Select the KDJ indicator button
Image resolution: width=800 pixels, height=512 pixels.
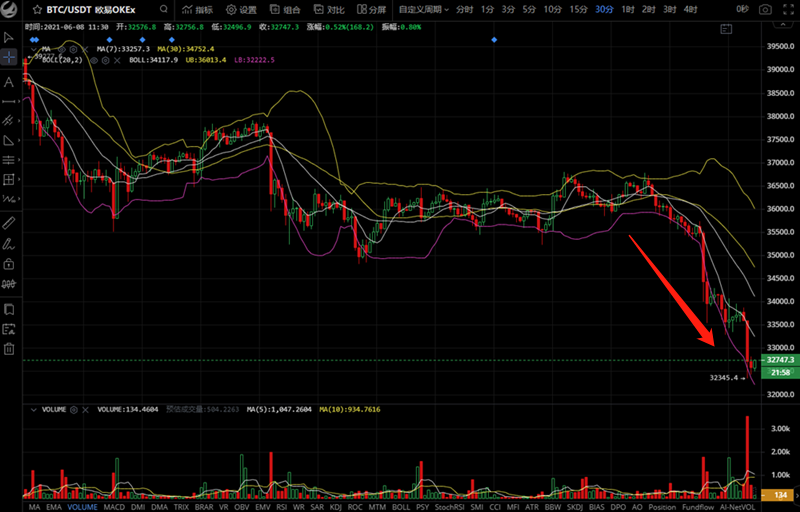point(336,507)
